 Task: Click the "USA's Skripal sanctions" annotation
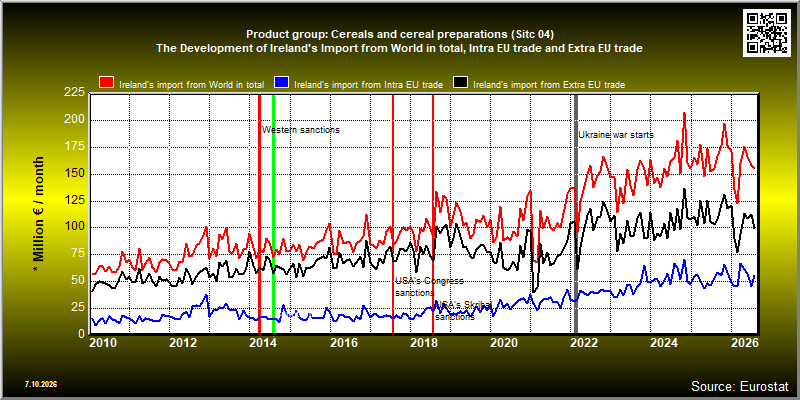(463, 310)
